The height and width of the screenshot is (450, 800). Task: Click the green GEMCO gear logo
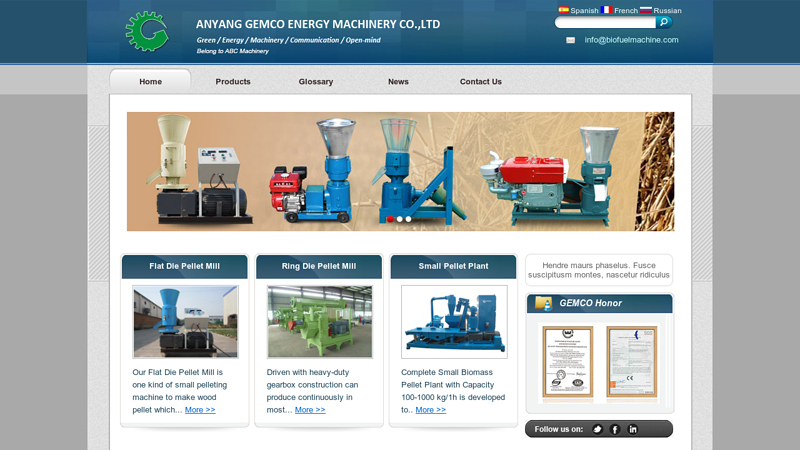[147, 32]
